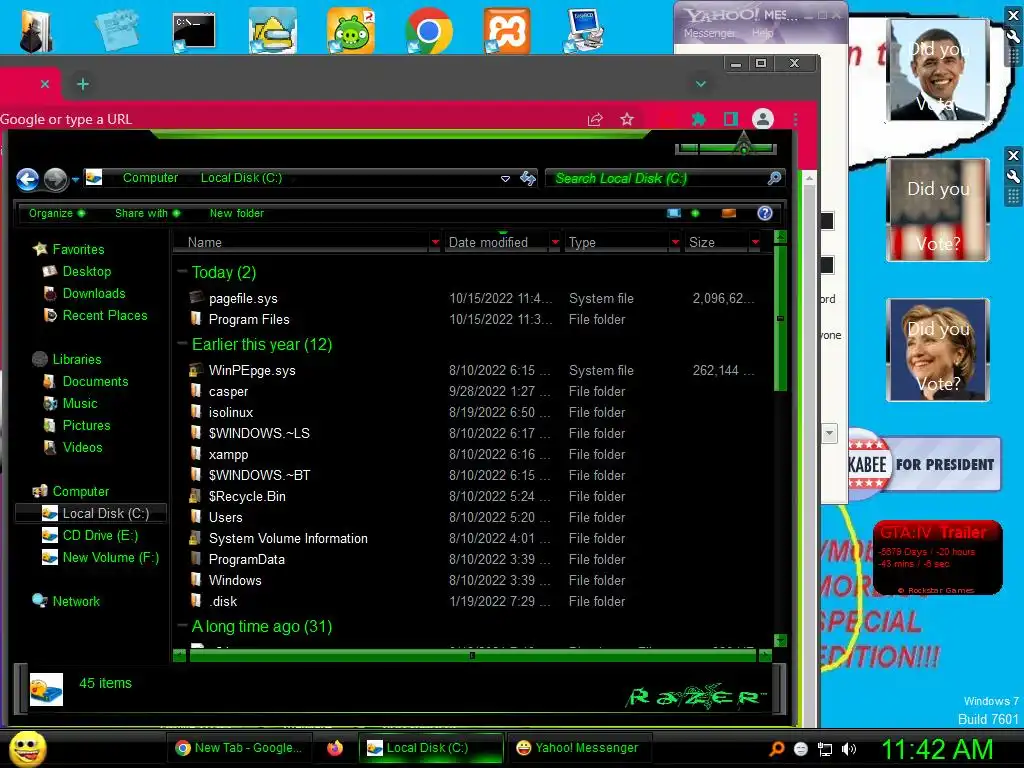Open a new Chrome tab with plus
The width and height of the screenshot is (1024, 768).
coord(83,84)
